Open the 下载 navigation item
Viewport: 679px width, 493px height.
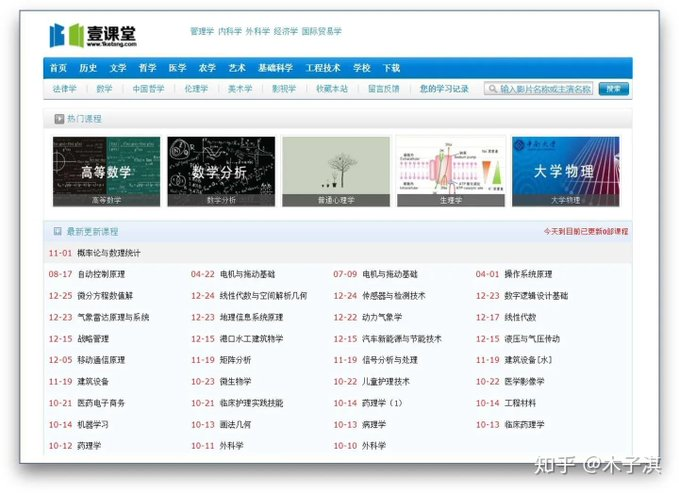pyautogui.click(x=391, y=68)
